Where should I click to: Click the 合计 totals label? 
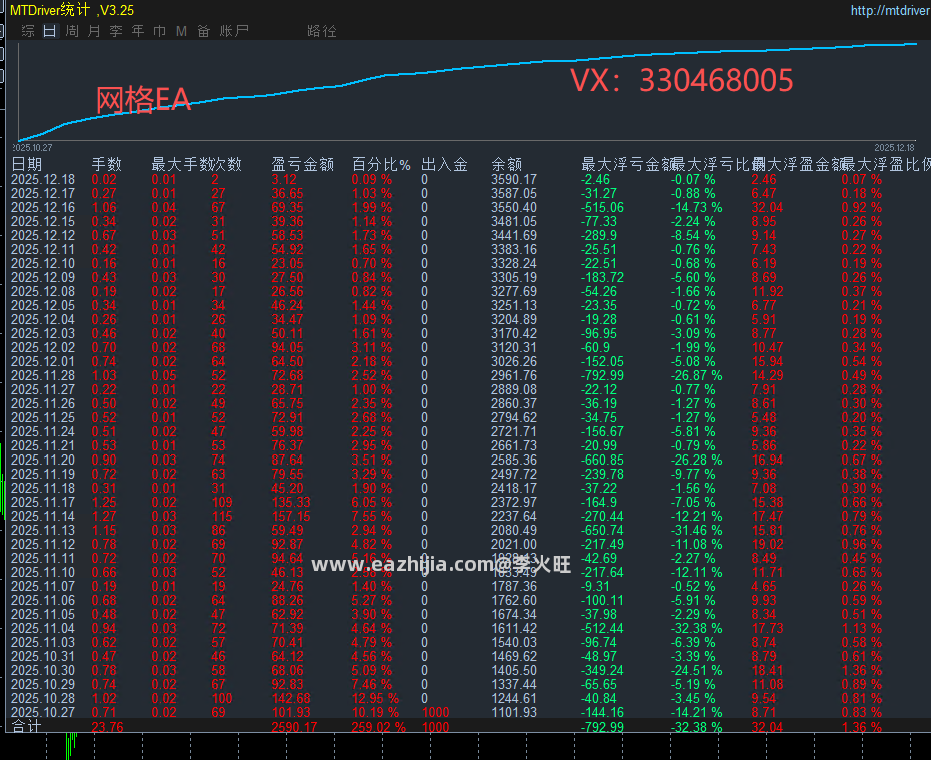pos(27,727)
